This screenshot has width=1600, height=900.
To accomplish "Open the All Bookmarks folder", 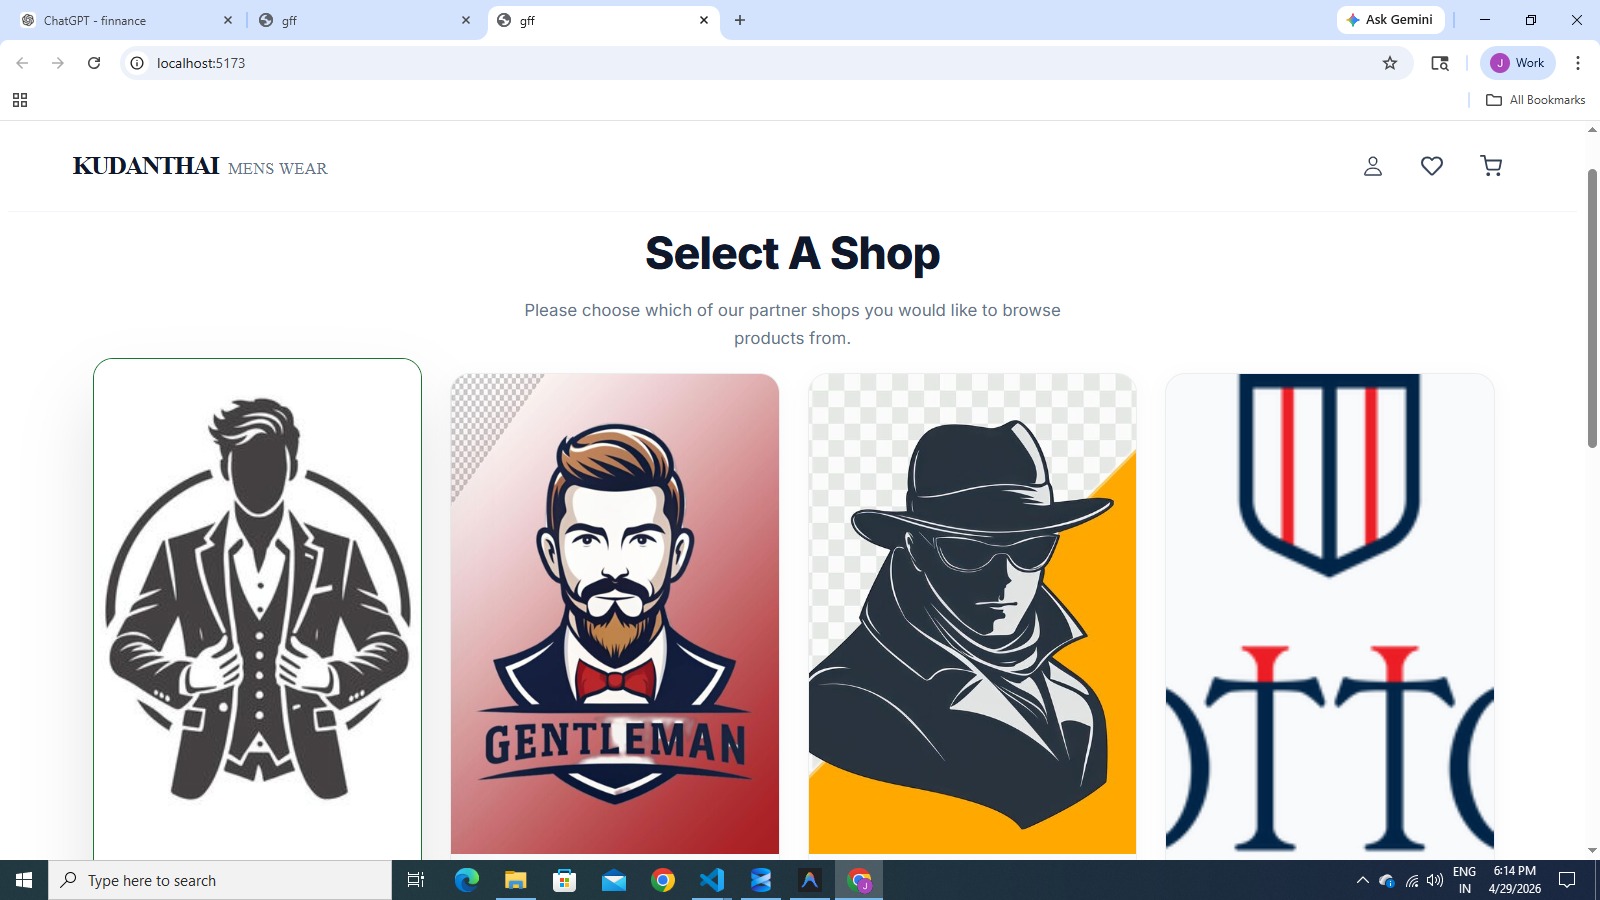I will (x=1536, y=100).
